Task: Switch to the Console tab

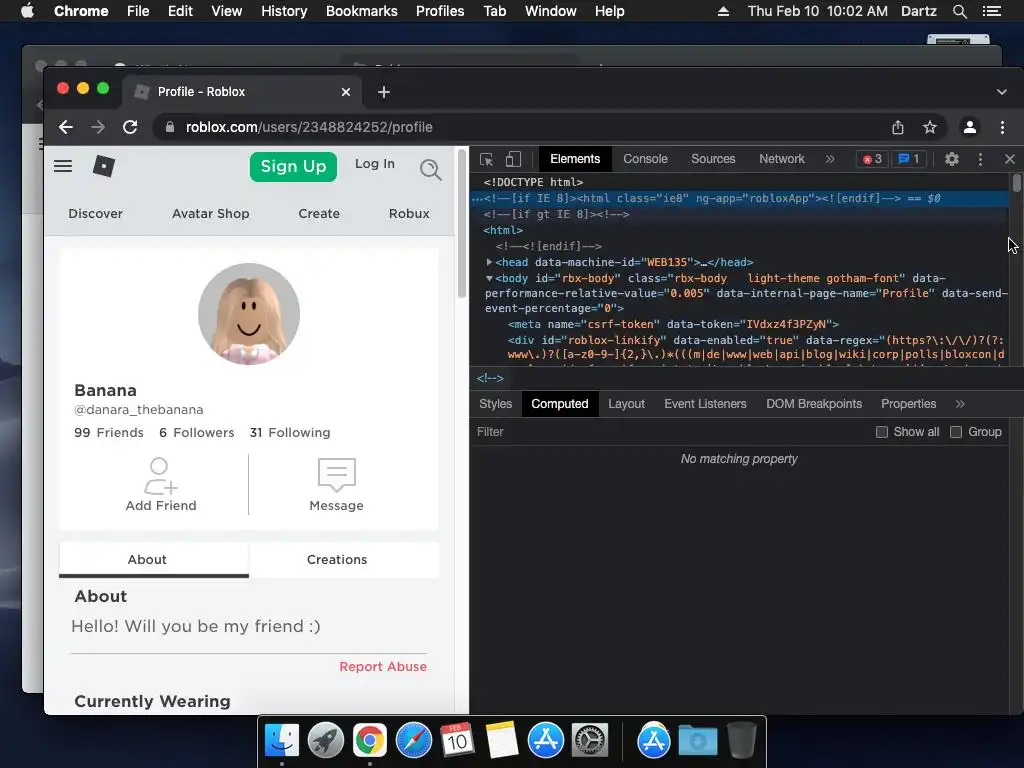Action: click(645, 159)
